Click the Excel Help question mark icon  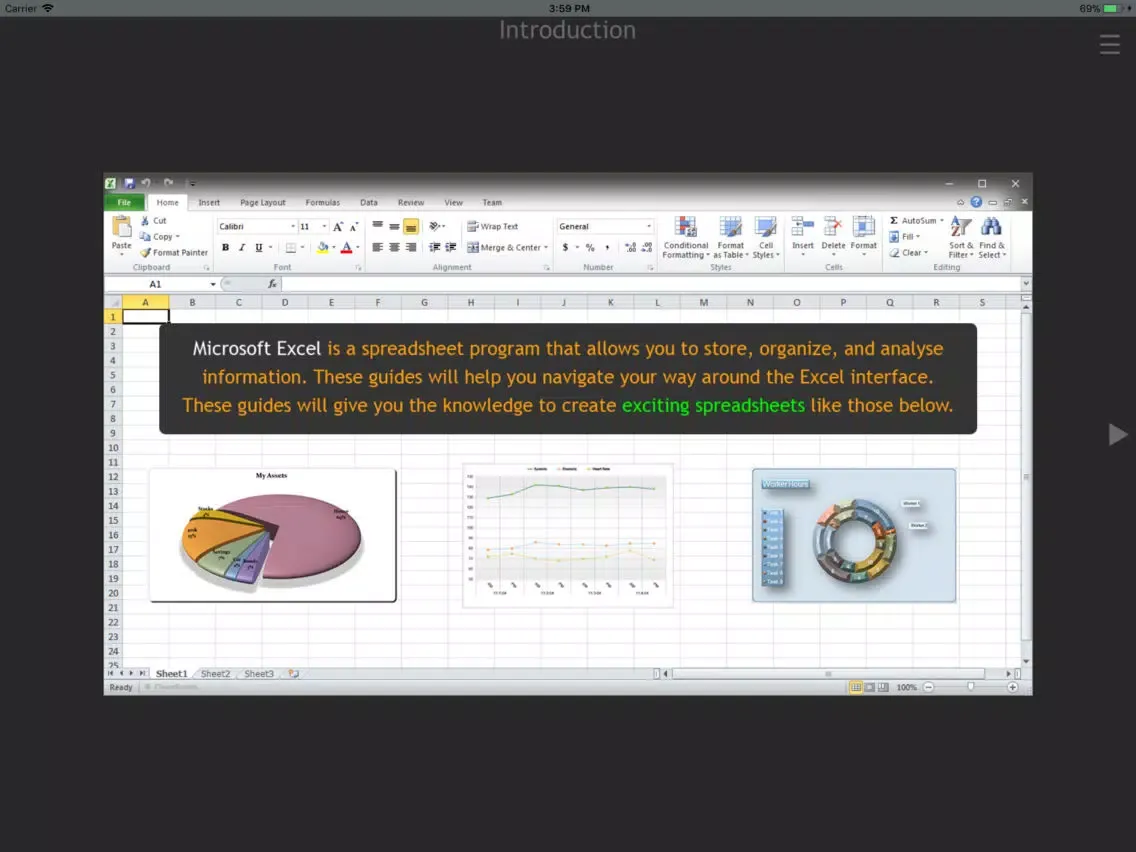[x=976, y=202]
